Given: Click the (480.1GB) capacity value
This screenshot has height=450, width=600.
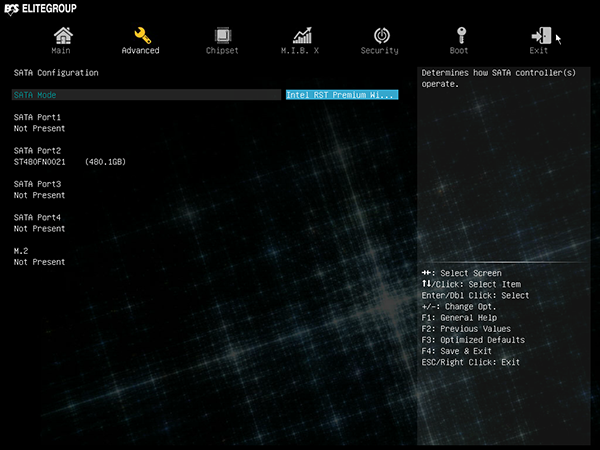Looking at the screenshot, I should click(x=105, y=162).
